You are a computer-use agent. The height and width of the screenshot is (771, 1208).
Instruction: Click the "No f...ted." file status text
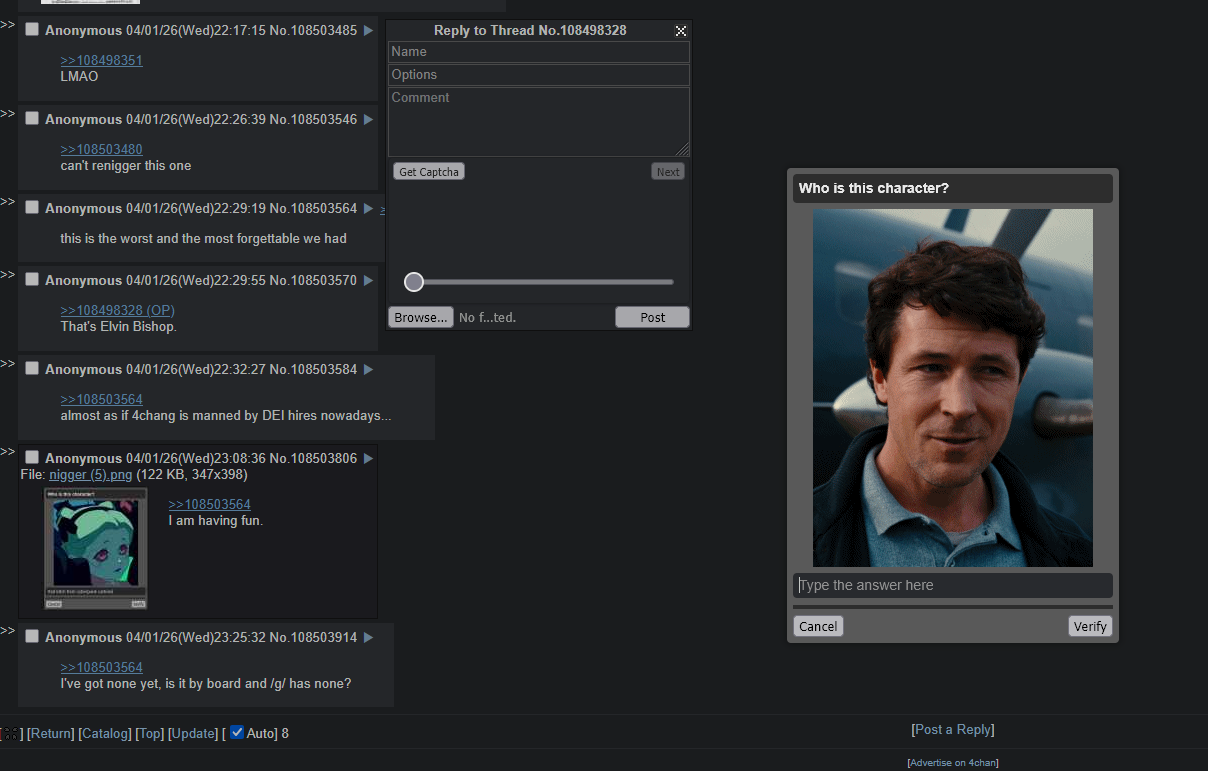click(487, 317)
